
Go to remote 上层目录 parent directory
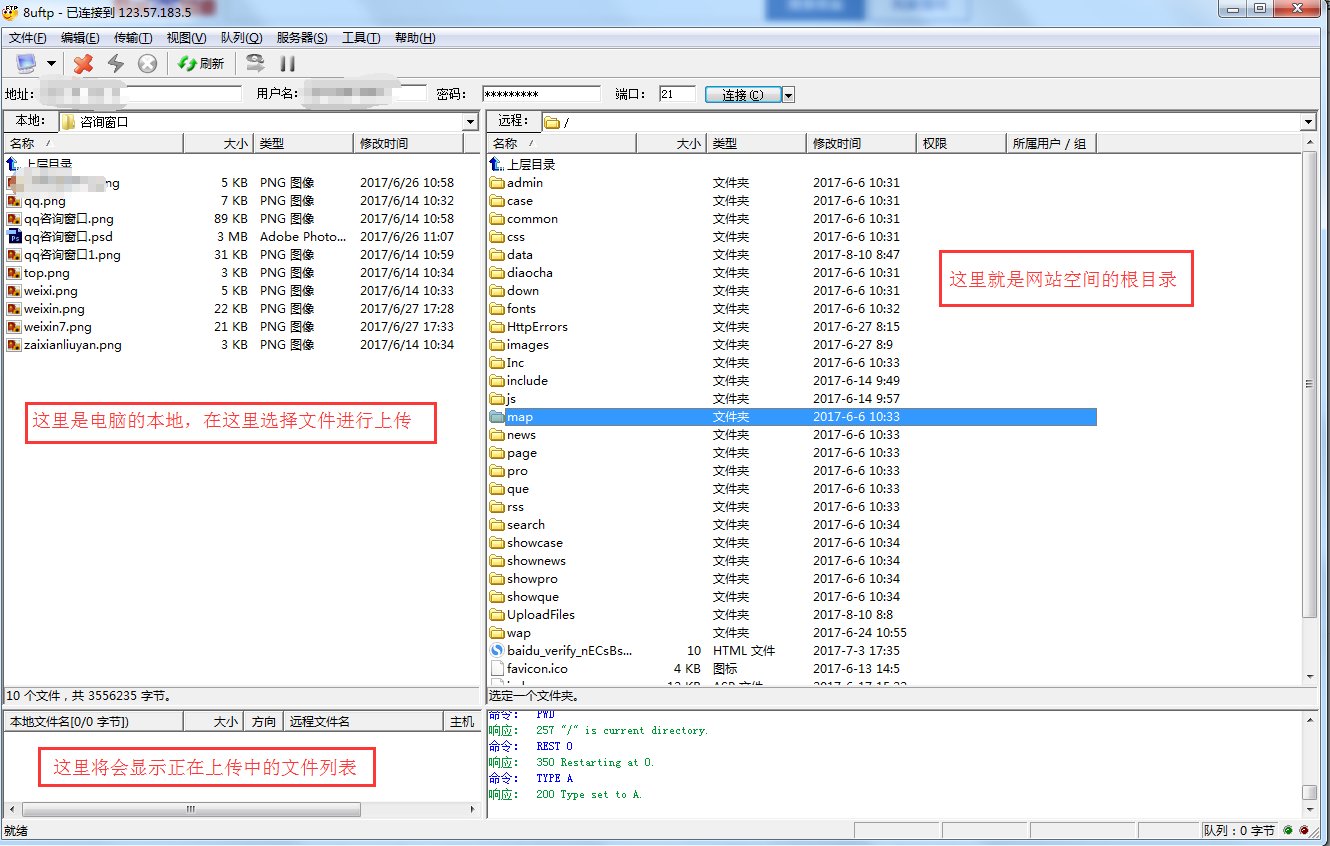pos(530,165)
